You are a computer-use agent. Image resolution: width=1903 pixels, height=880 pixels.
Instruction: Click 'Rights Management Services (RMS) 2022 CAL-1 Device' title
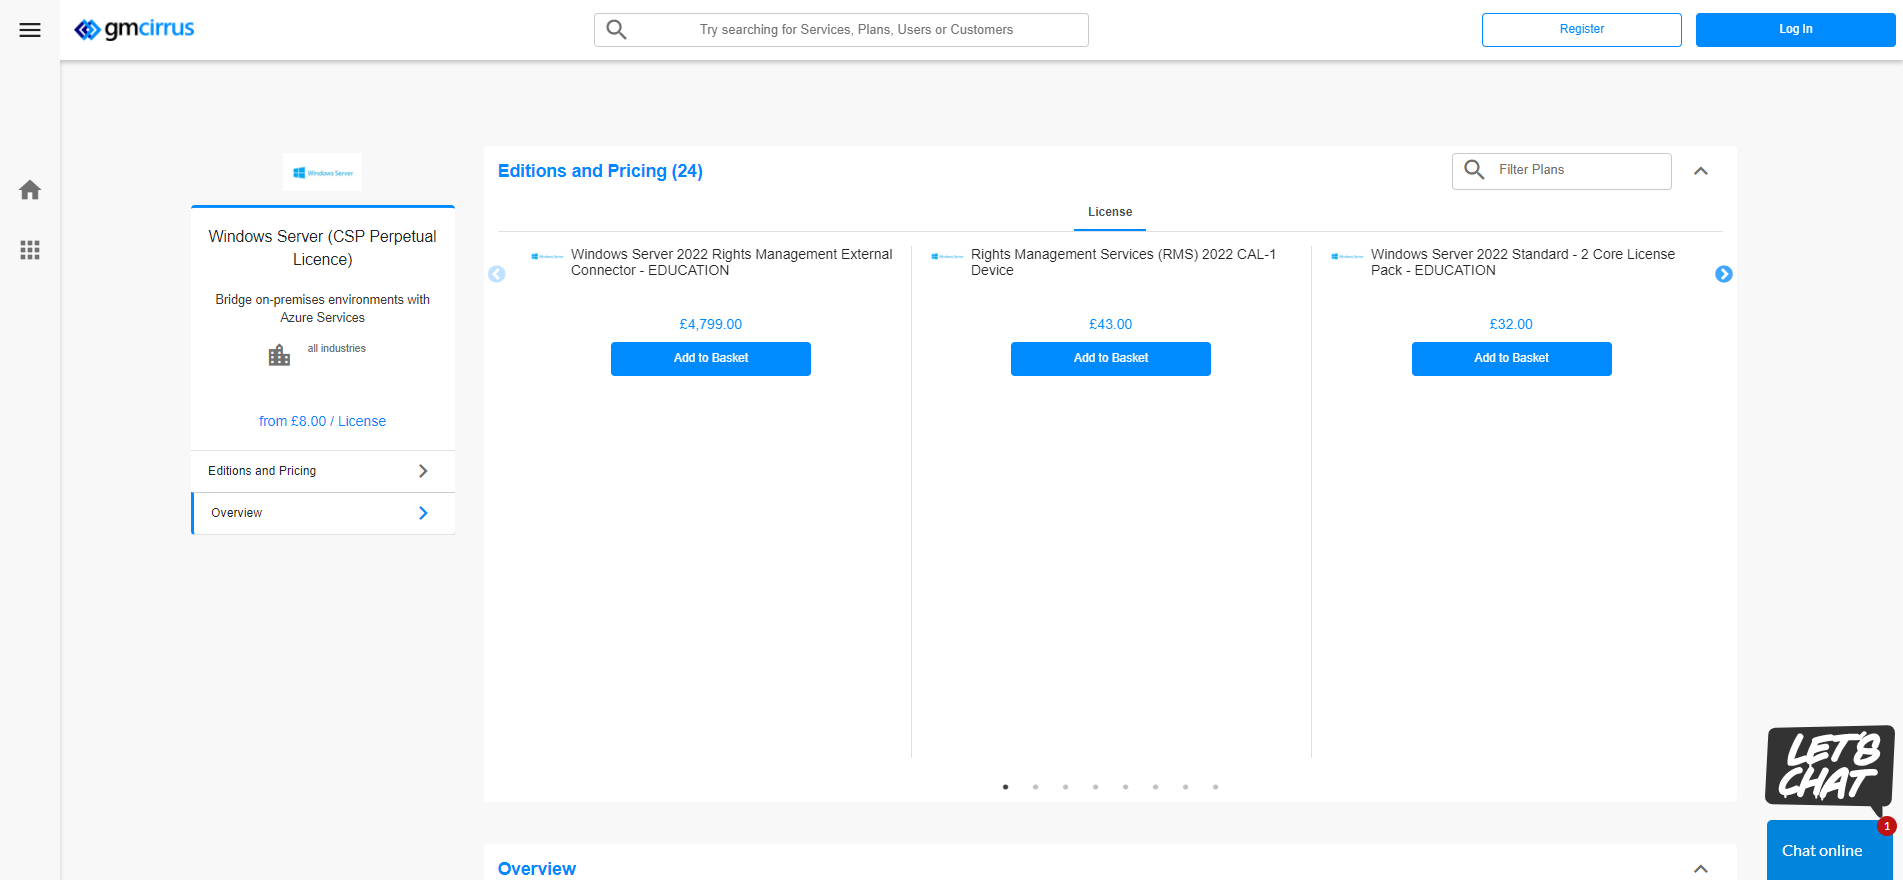click(1124, 262)
